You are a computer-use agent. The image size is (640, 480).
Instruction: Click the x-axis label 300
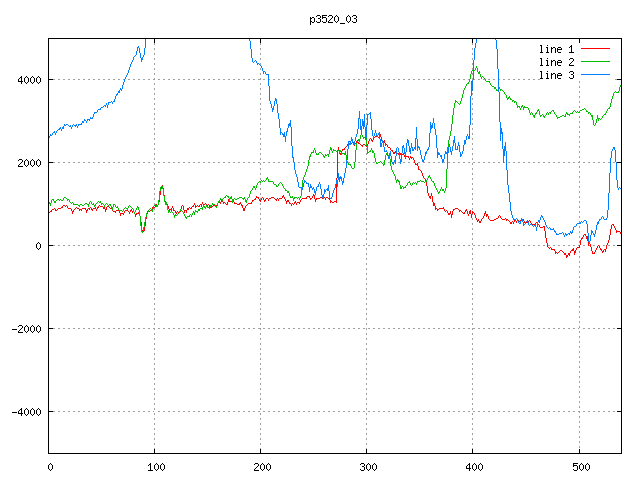click(368, 467)
